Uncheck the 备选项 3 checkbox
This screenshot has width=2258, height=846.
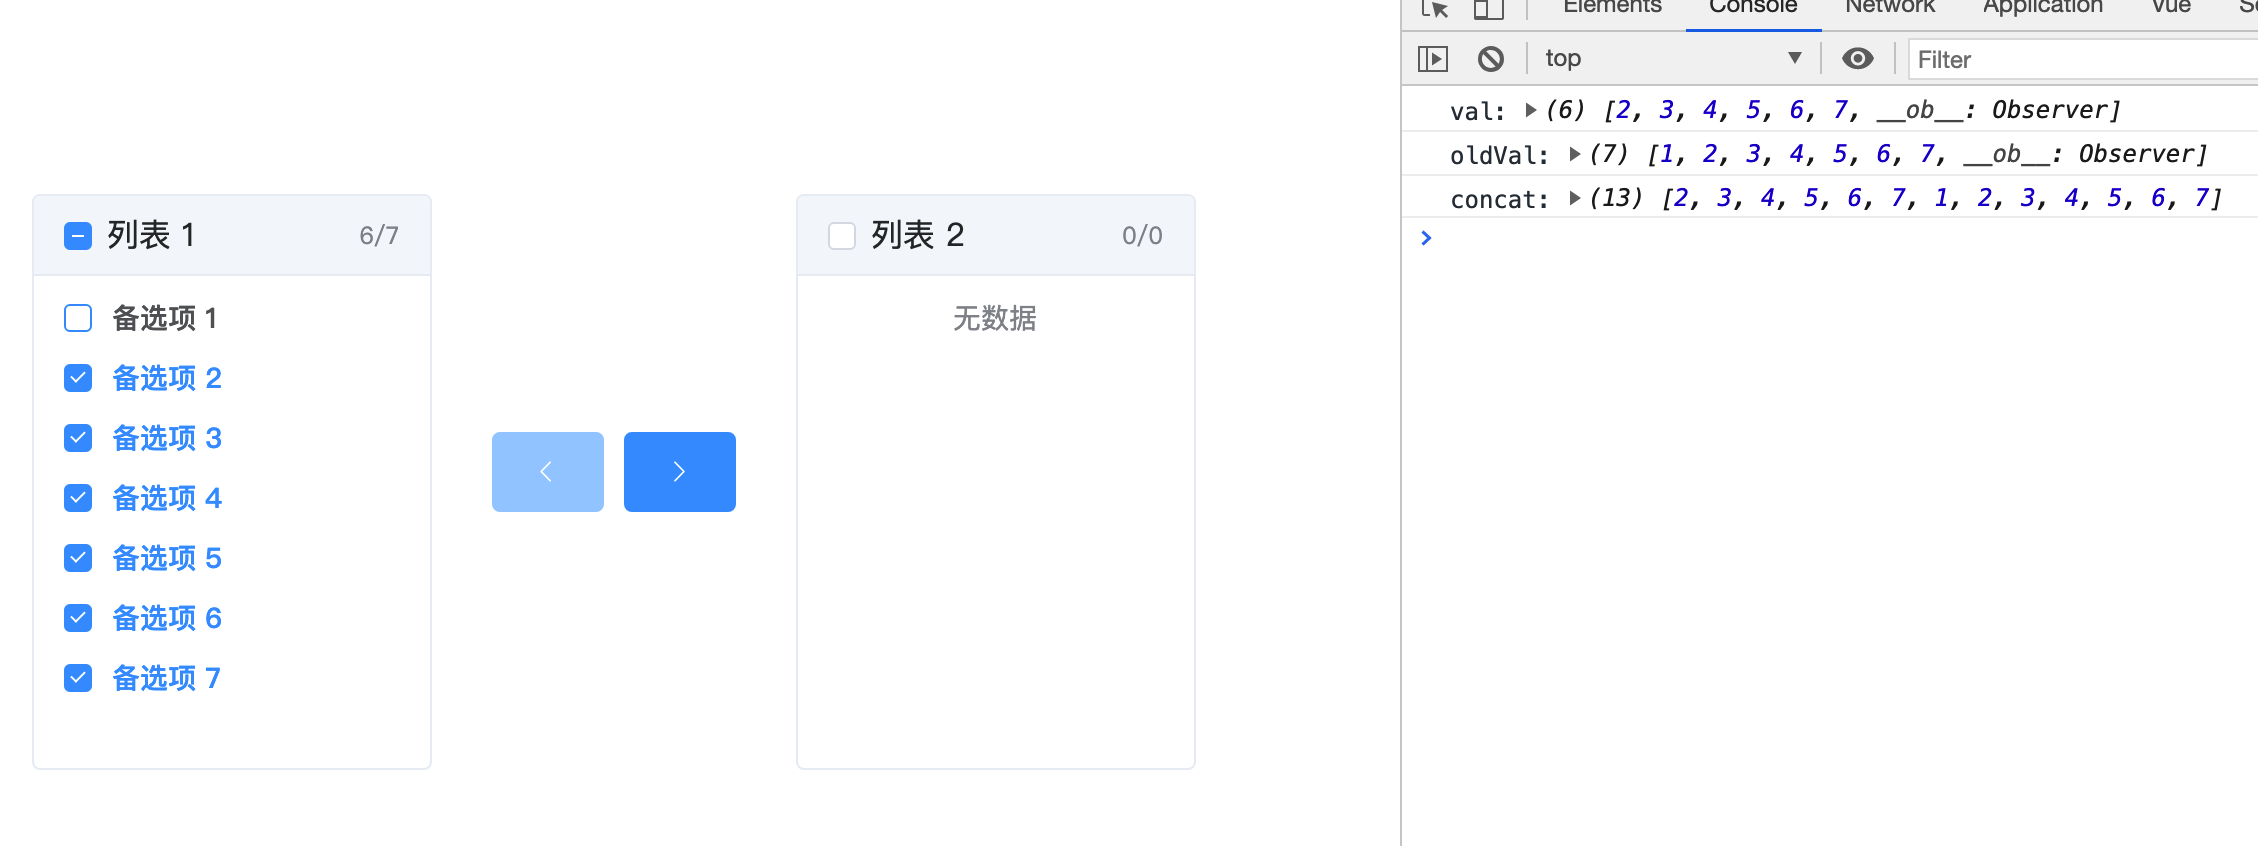pyautogui.click(x=78, y=438)
